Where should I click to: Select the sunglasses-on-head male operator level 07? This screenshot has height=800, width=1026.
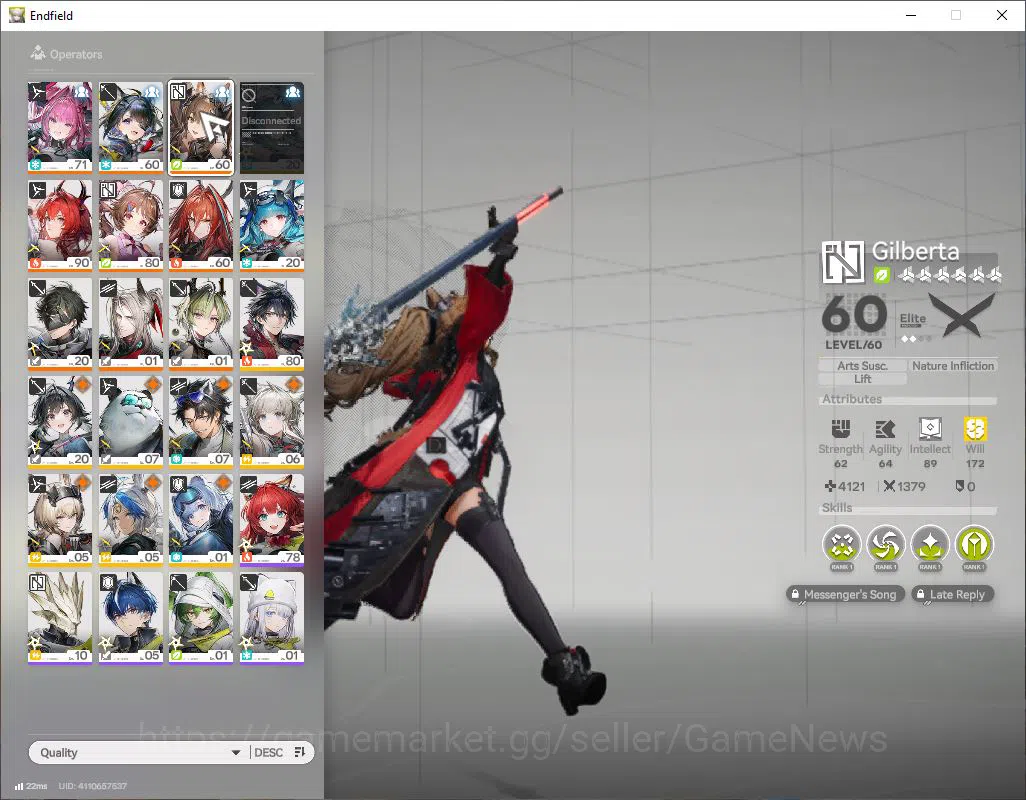[201, 421]
